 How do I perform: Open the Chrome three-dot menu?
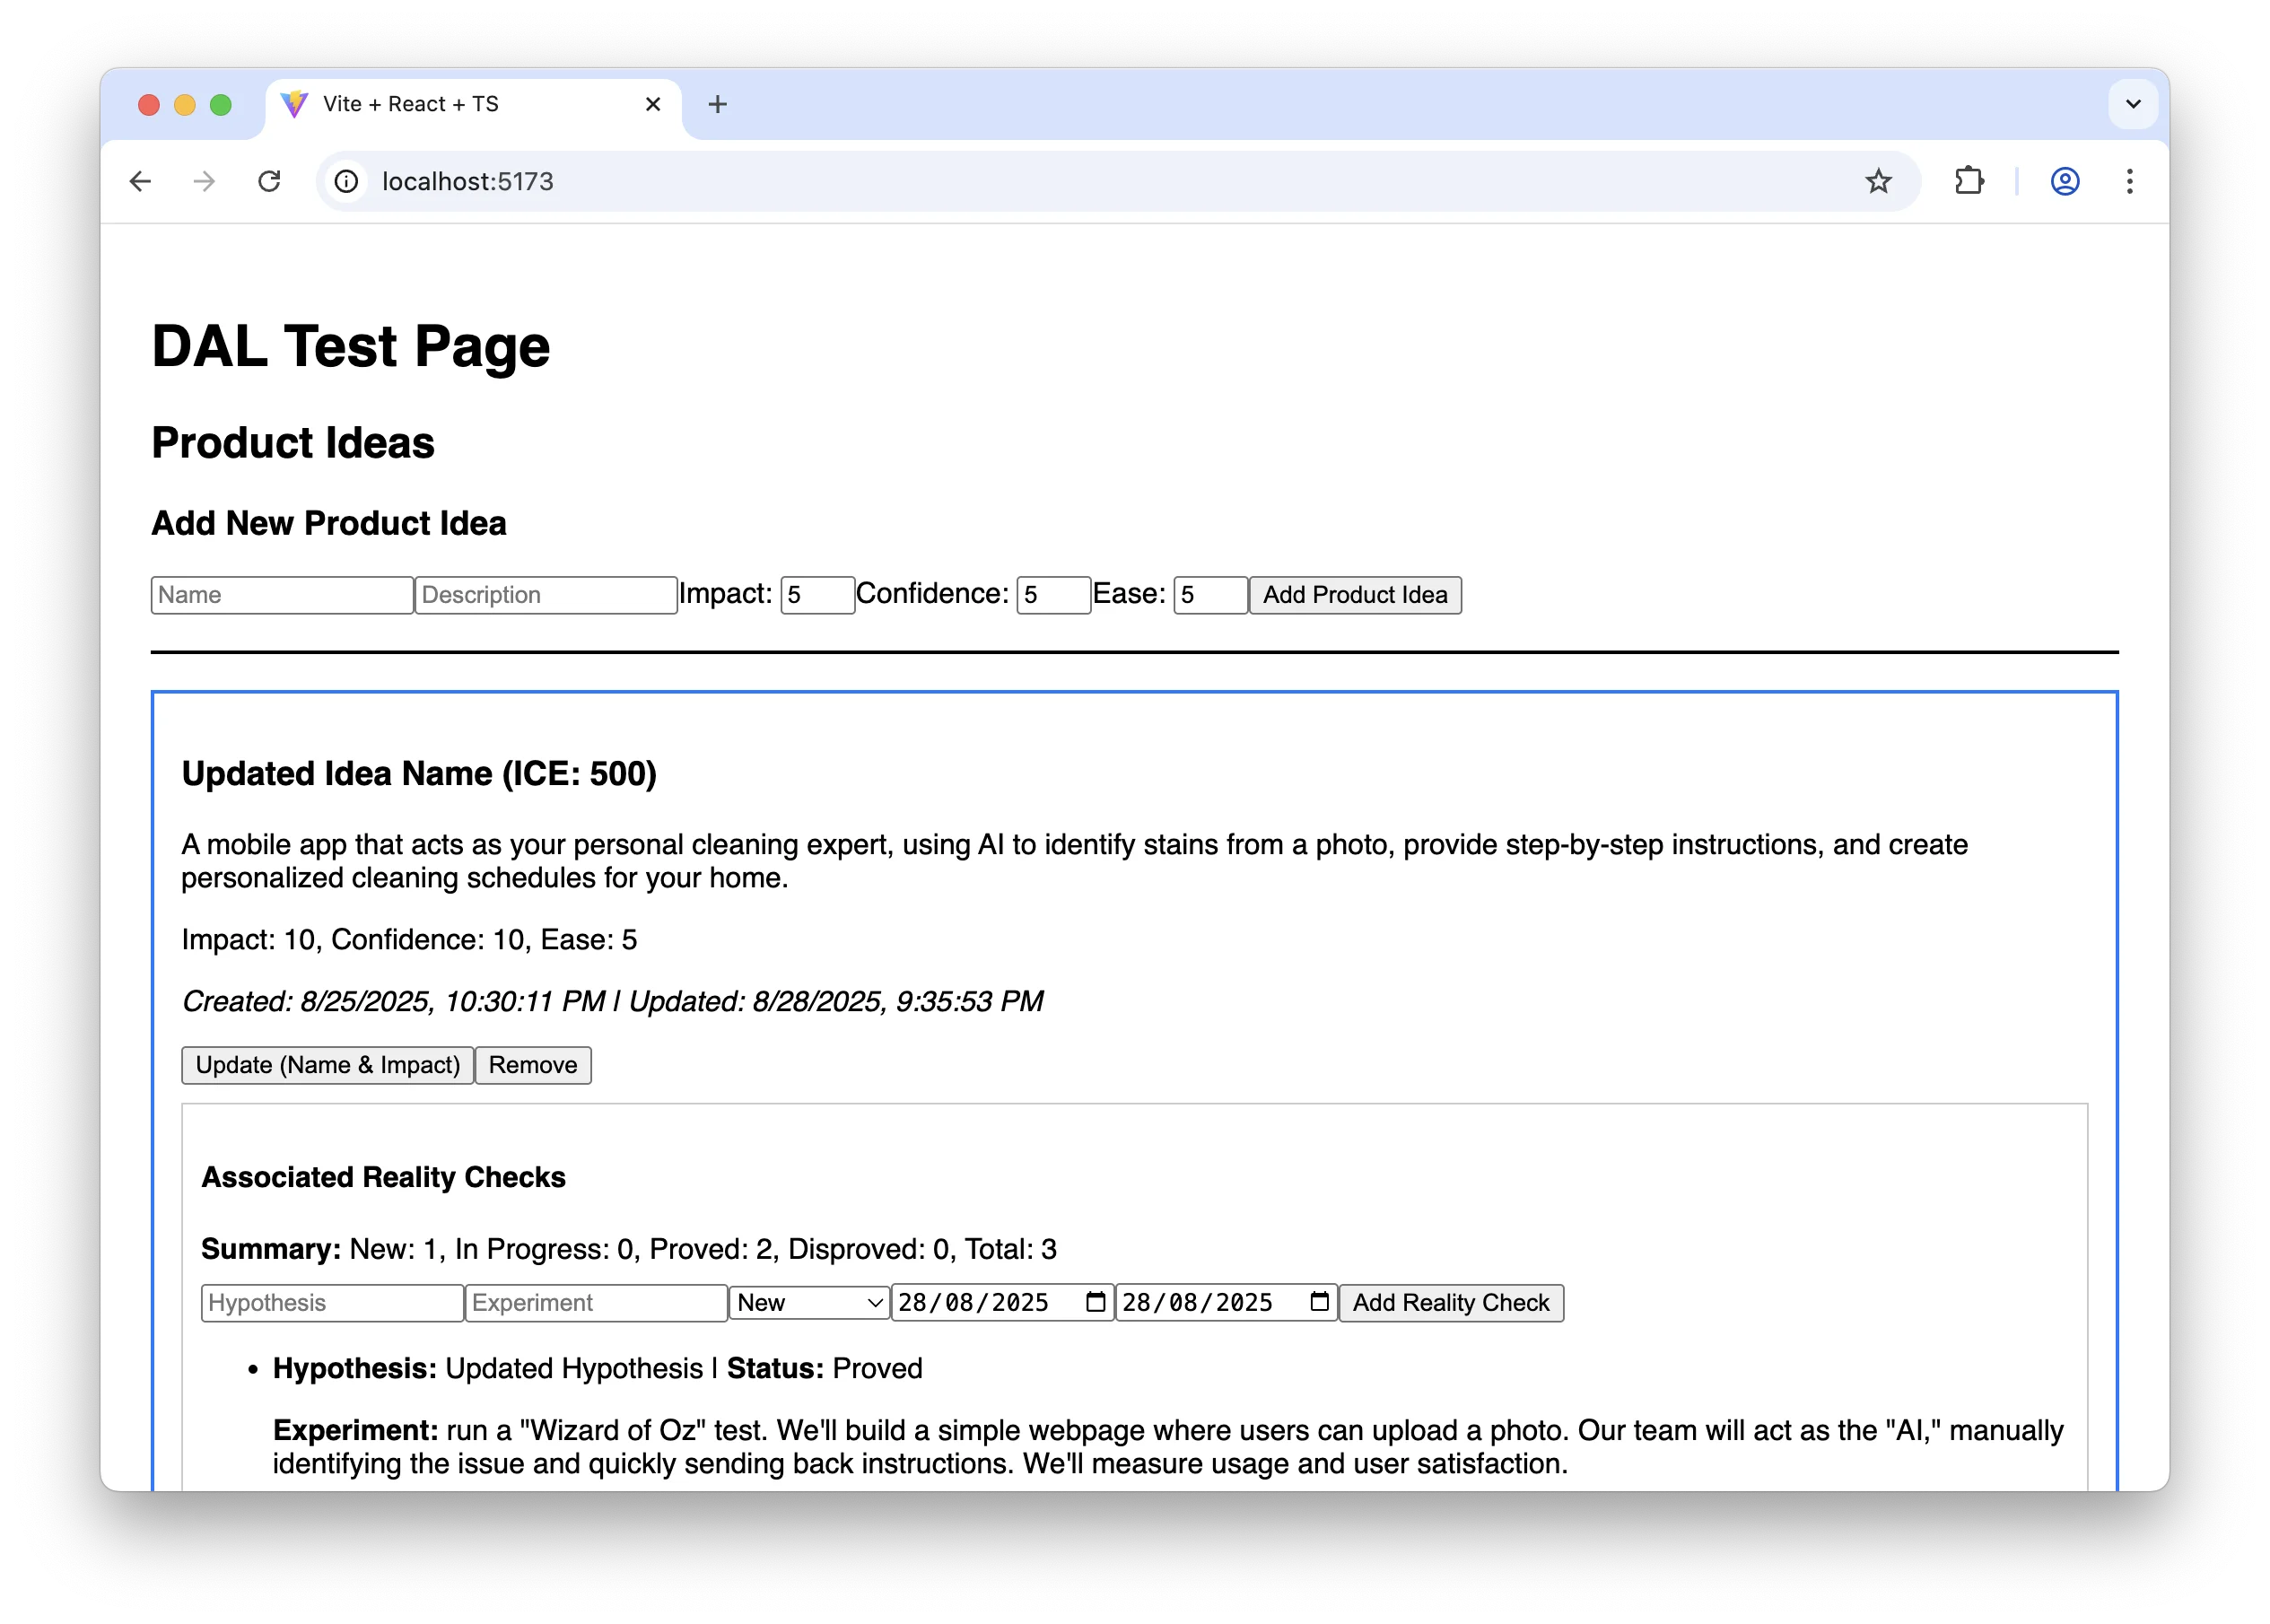(2129, 181)
